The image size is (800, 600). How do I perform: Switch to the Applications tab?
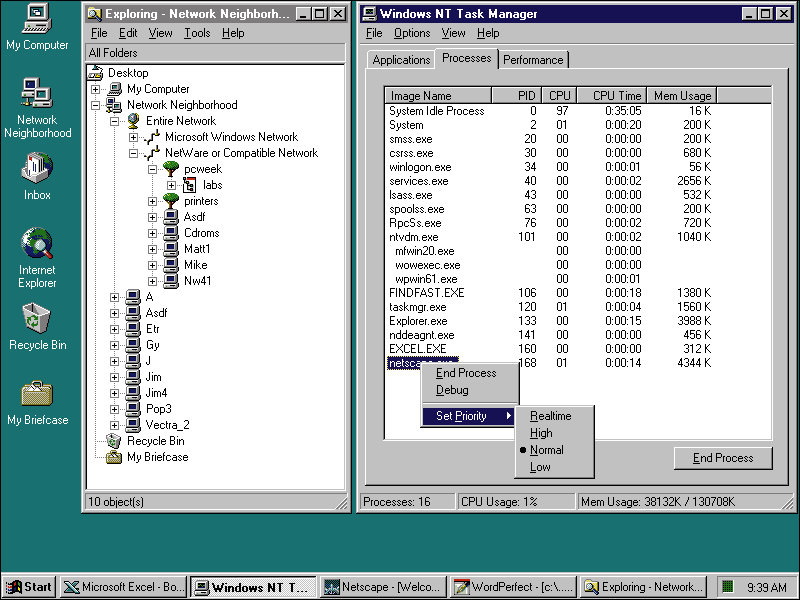coord(401,60)
